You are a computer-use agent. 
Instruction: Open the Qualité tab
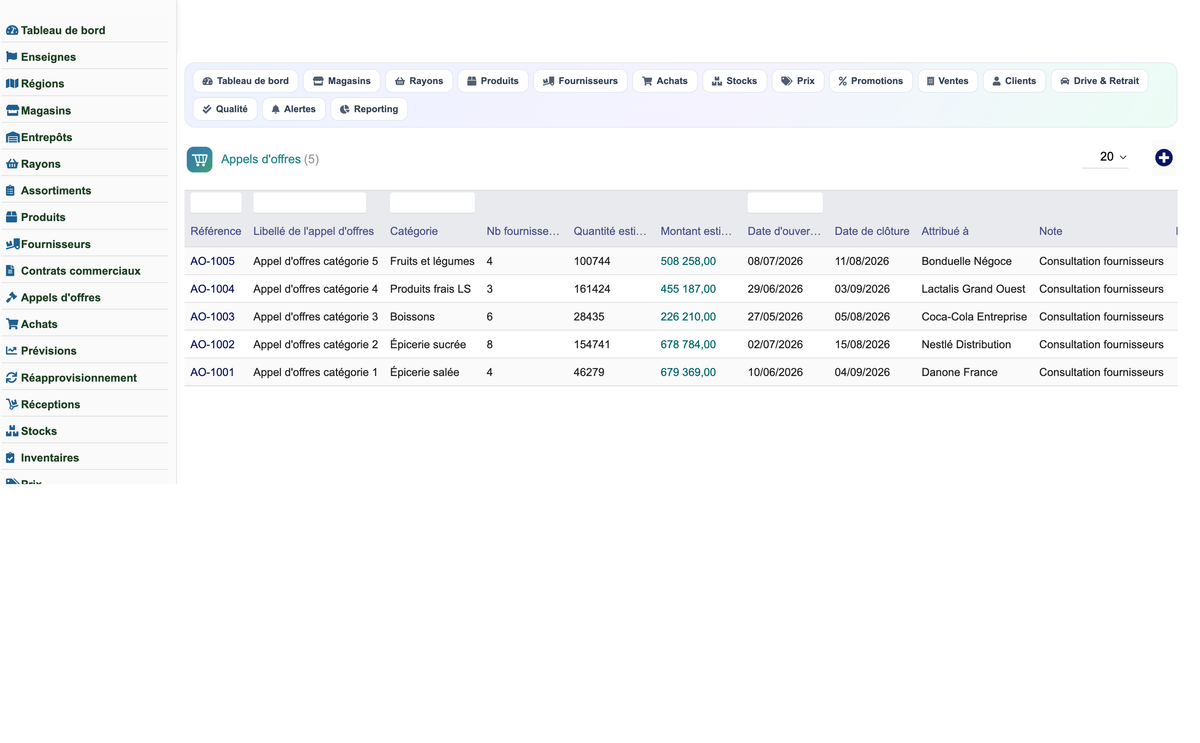[225, 109]
